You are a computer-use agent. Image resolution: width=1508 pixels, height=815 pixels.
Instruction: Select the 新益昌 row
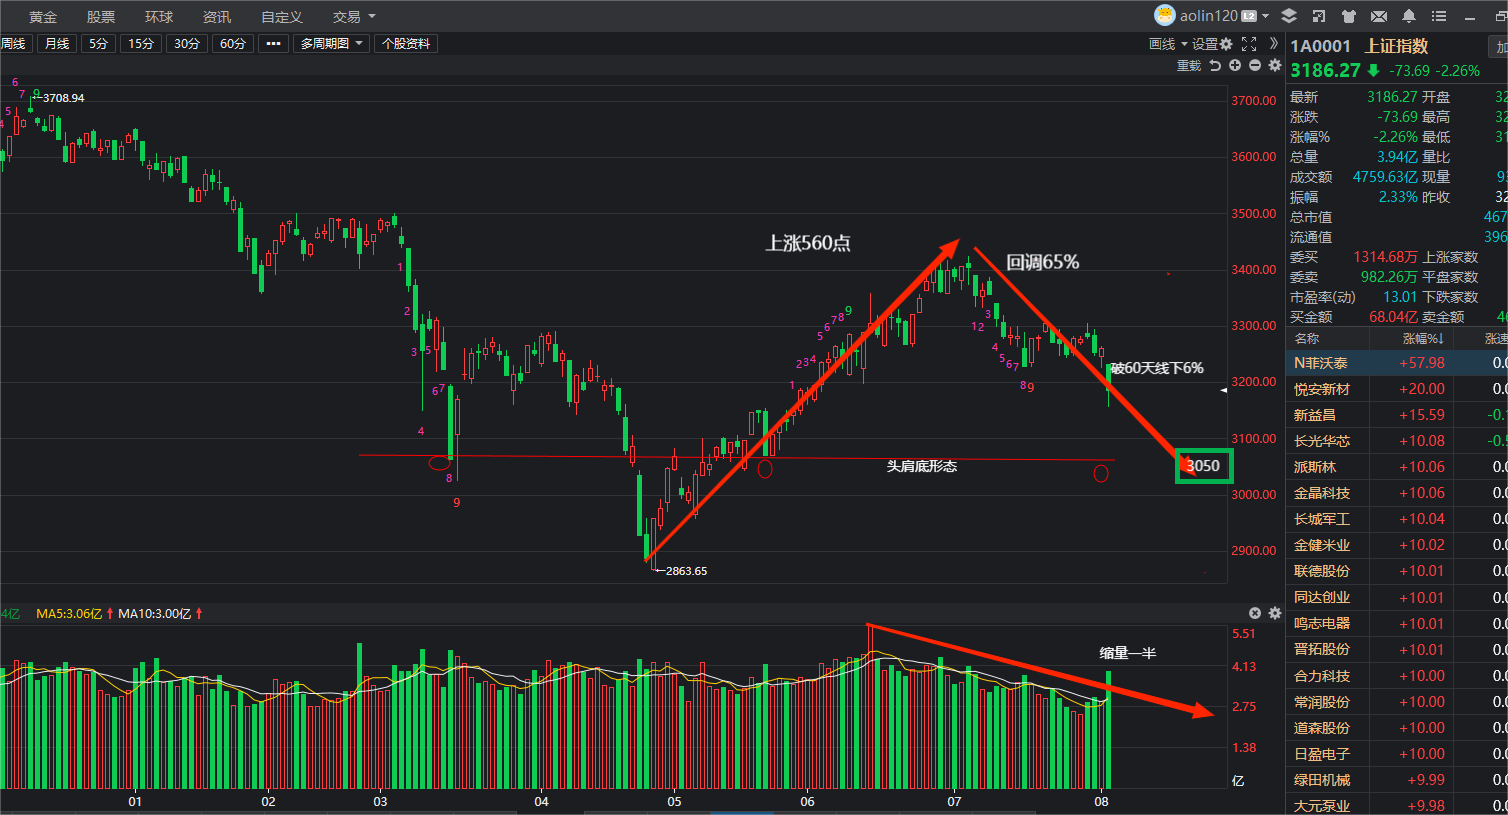[x=1397, y=415]
